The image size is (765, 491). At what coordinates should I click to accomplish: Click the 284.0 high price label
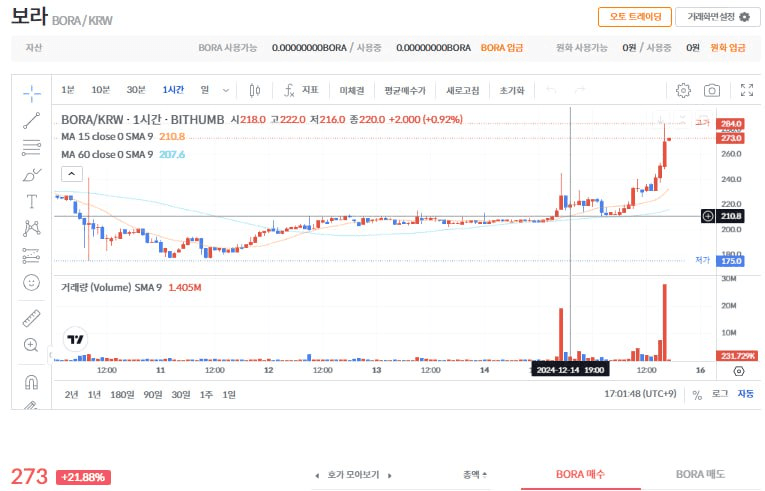730,123
